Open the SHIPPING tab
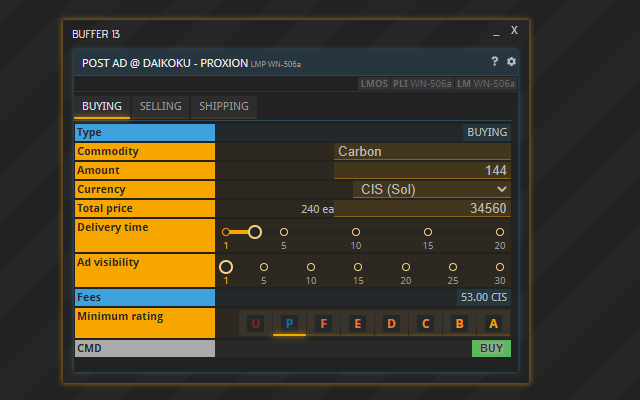640x400 pixels. coord(224,107)
